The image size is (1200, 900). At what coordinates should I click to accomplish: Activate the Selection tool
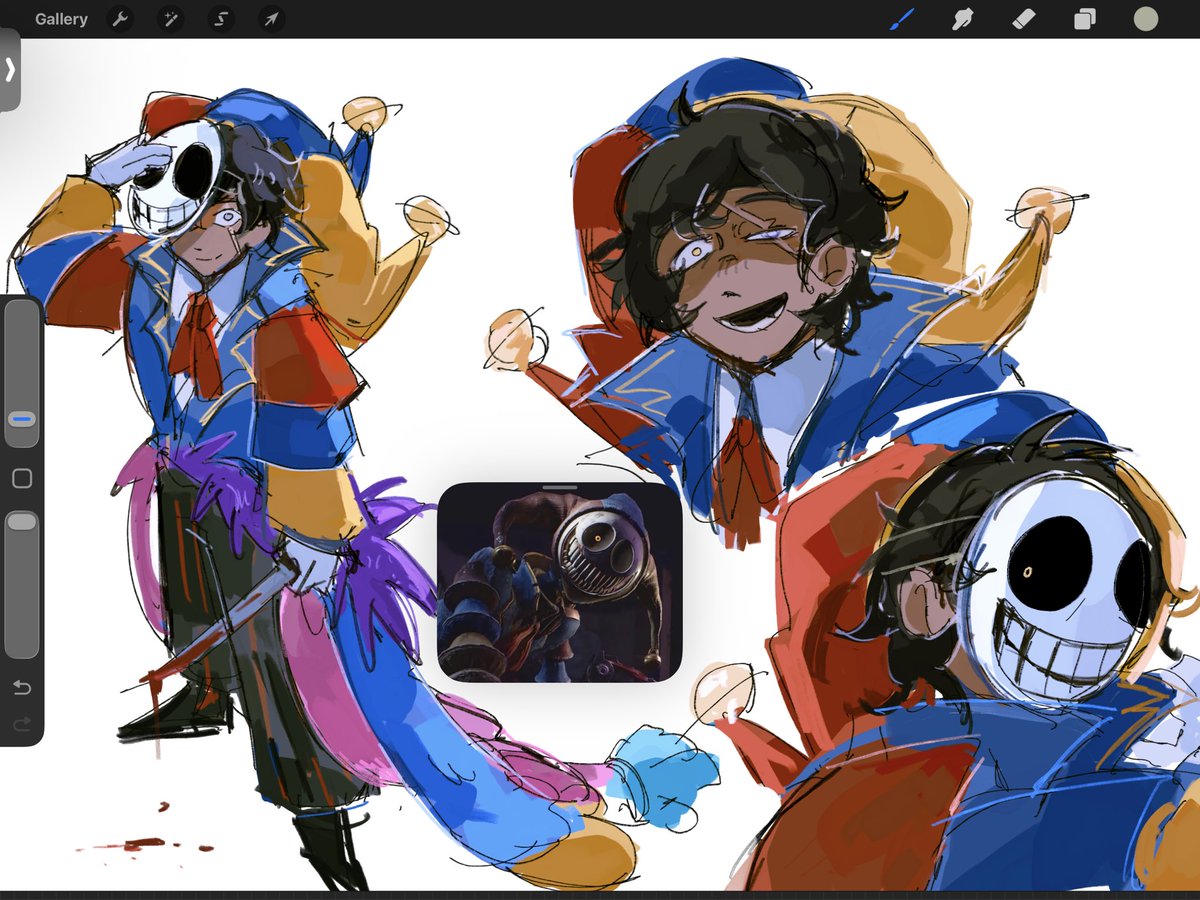click(221, 19)
